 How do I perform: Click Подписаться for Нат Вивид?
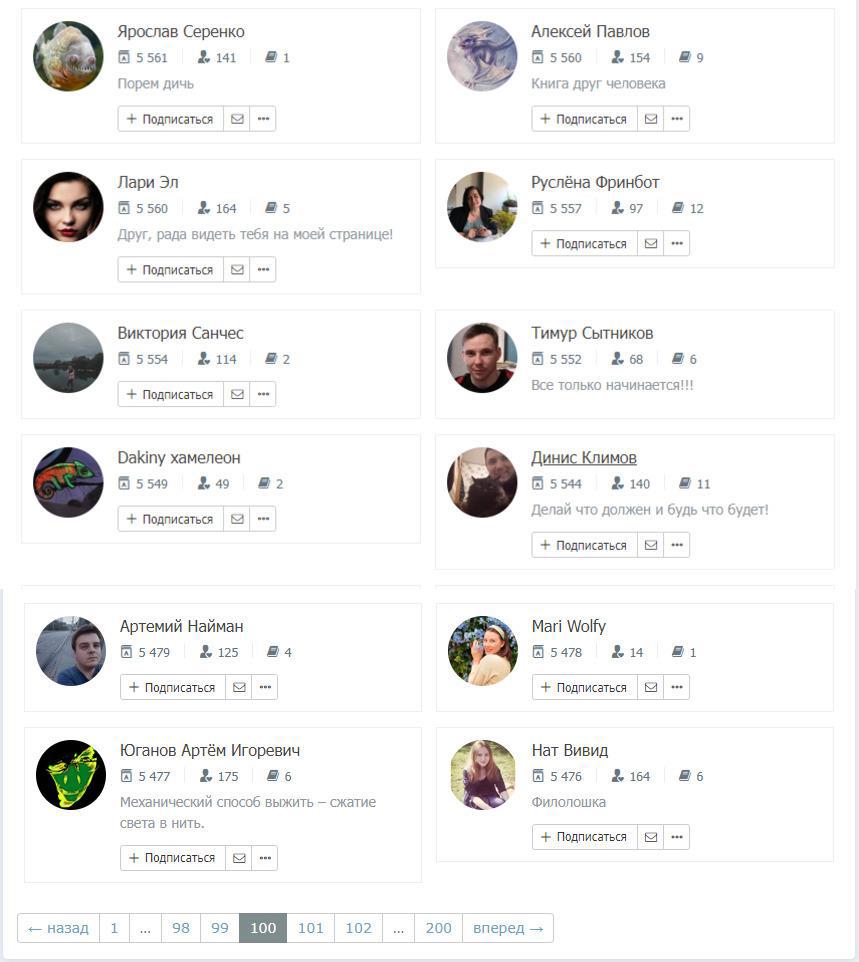[x=585, y=837]
